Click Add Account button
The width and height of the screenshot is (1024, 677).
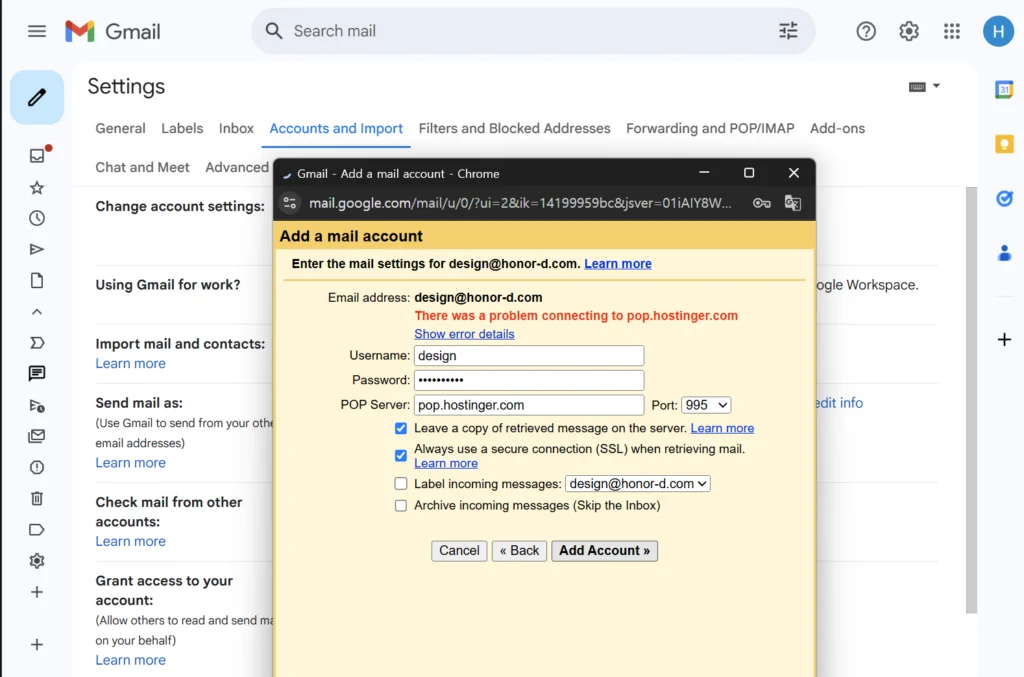point(604,550)
